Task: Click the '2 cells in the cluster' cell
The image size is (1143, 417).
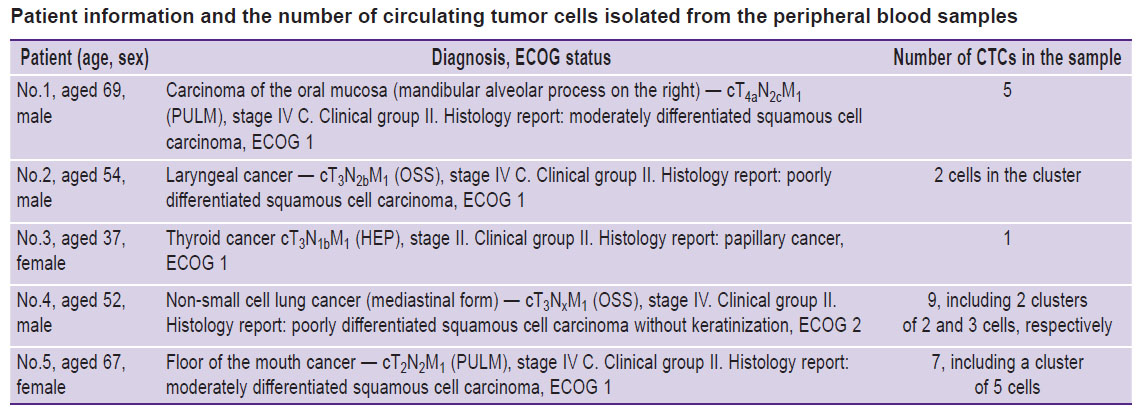Action: (x=1007, y=176)
